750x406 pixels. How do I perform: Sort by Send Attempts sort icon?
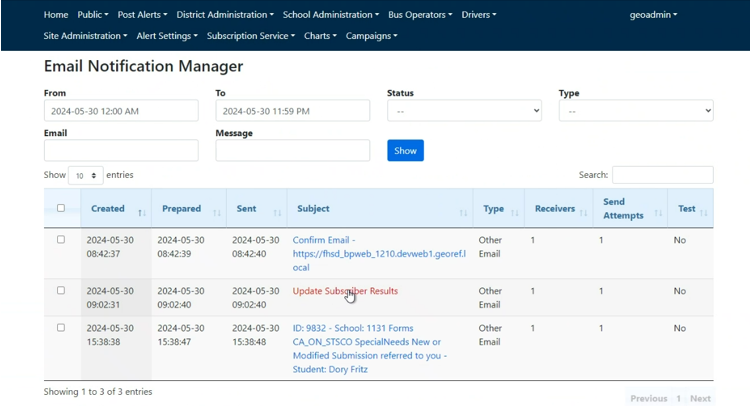(x=657, y=212)
